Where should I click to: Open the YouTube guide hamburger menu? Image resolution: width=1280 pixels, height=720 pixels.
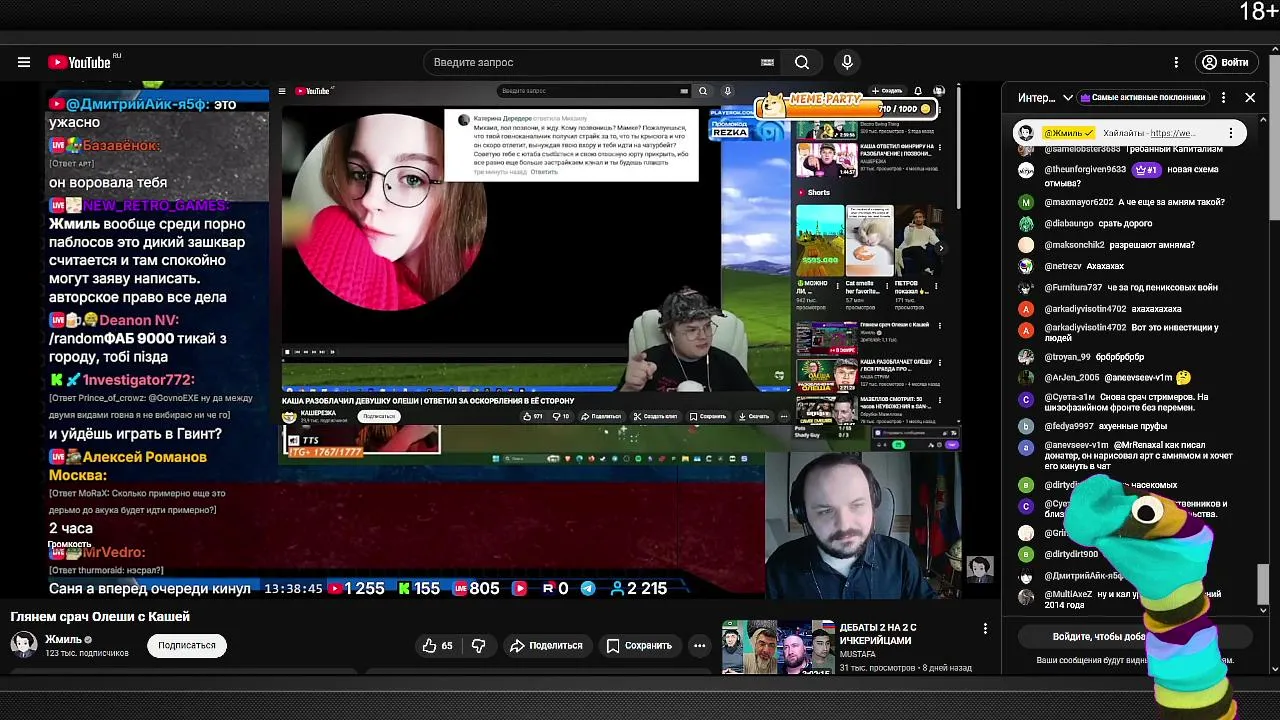[24, 62]
